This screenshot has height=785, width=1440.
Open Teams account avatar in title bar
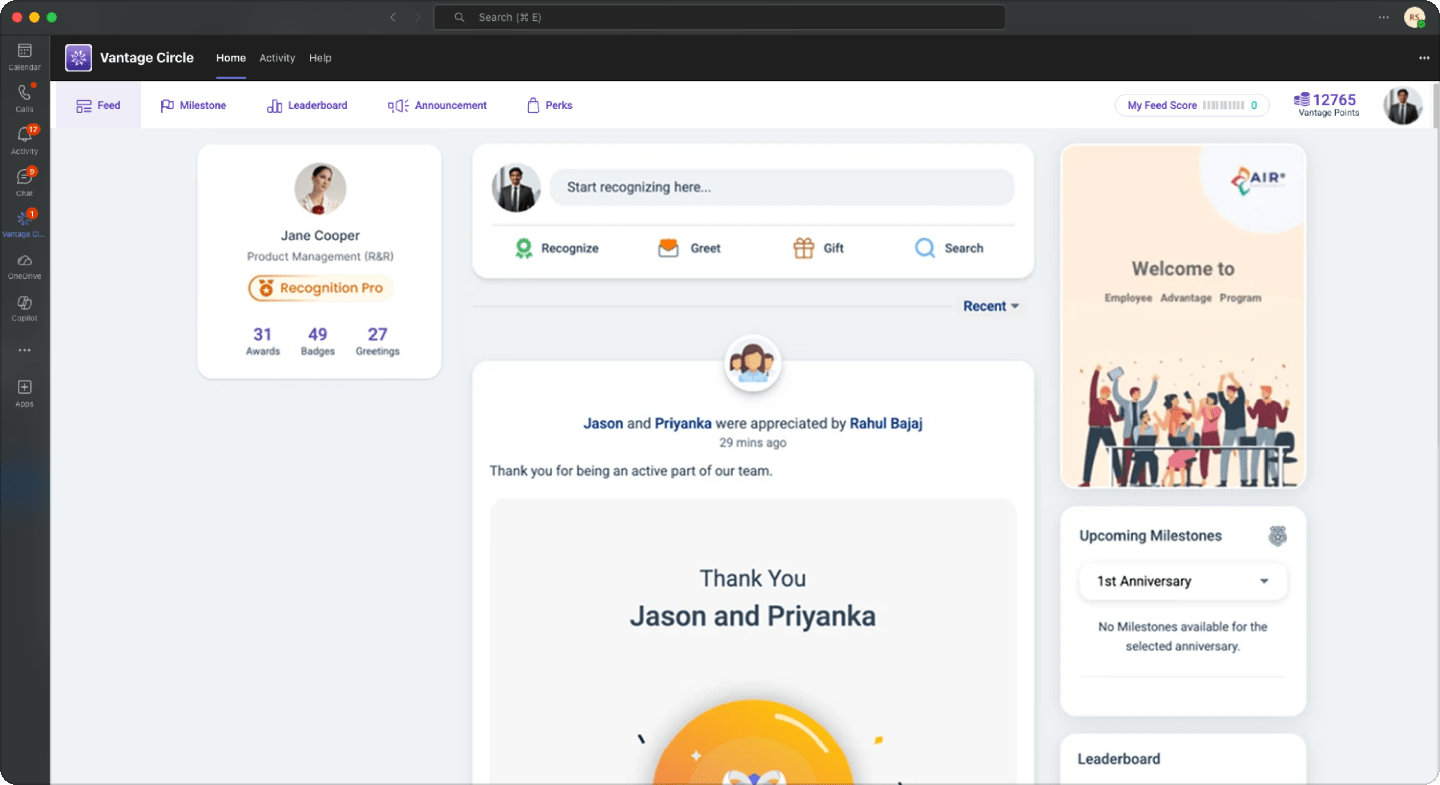tap(1414, 17)
